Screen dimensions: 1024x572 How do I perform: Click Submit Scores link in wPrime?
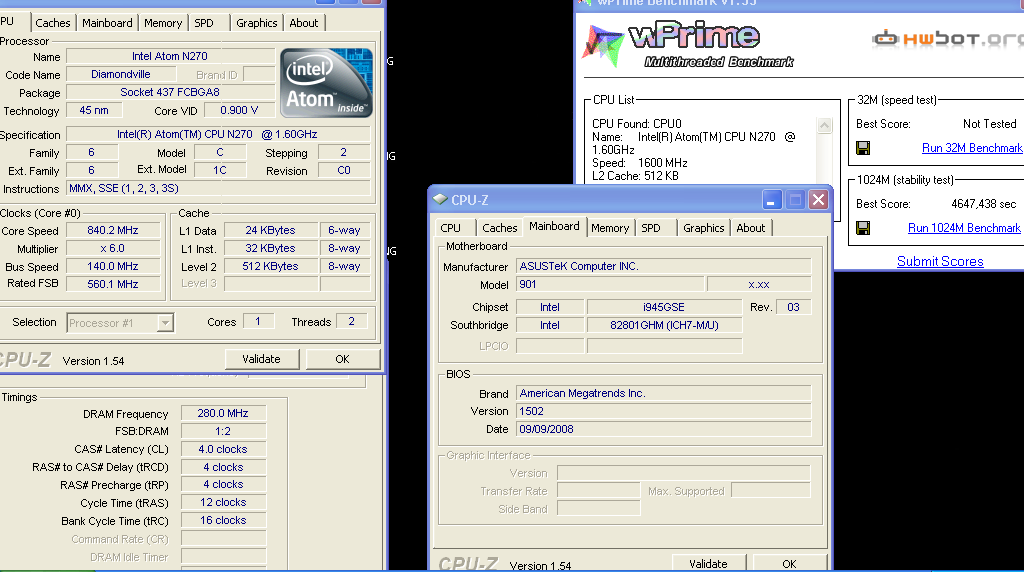tap(940, 261)
